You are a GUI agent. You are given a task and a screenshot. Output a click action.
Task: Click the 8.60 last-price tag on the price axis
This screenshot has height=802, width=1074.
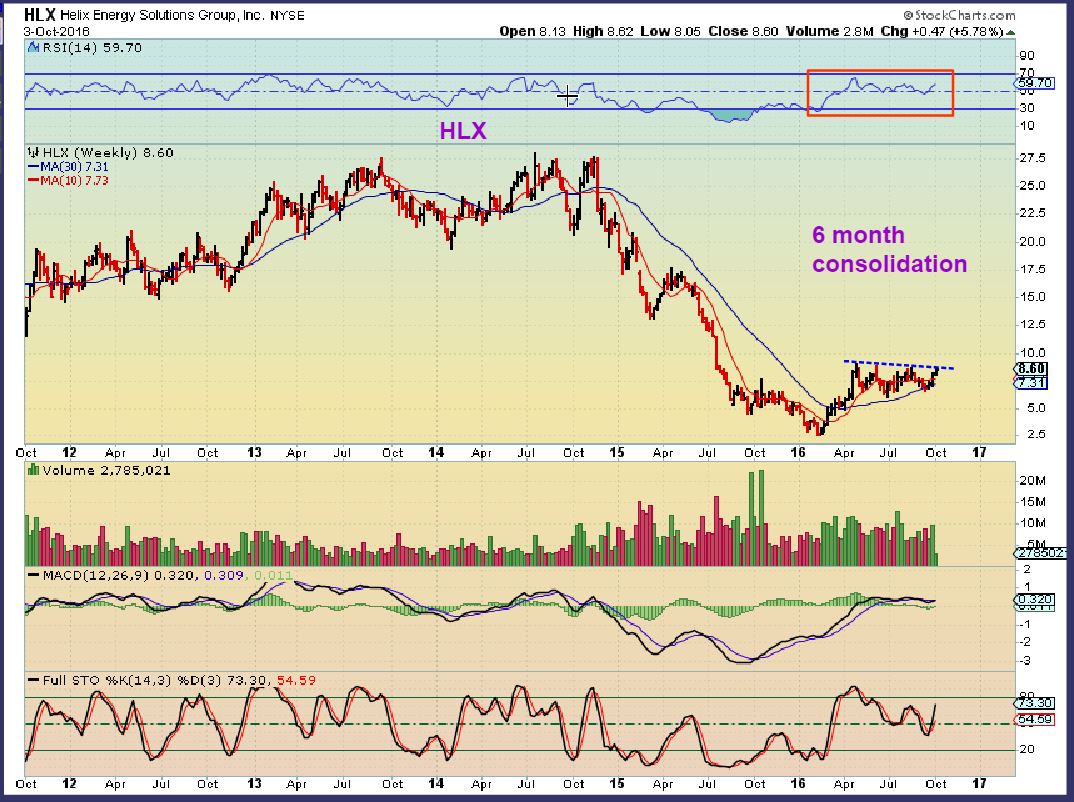(1032, 368)
